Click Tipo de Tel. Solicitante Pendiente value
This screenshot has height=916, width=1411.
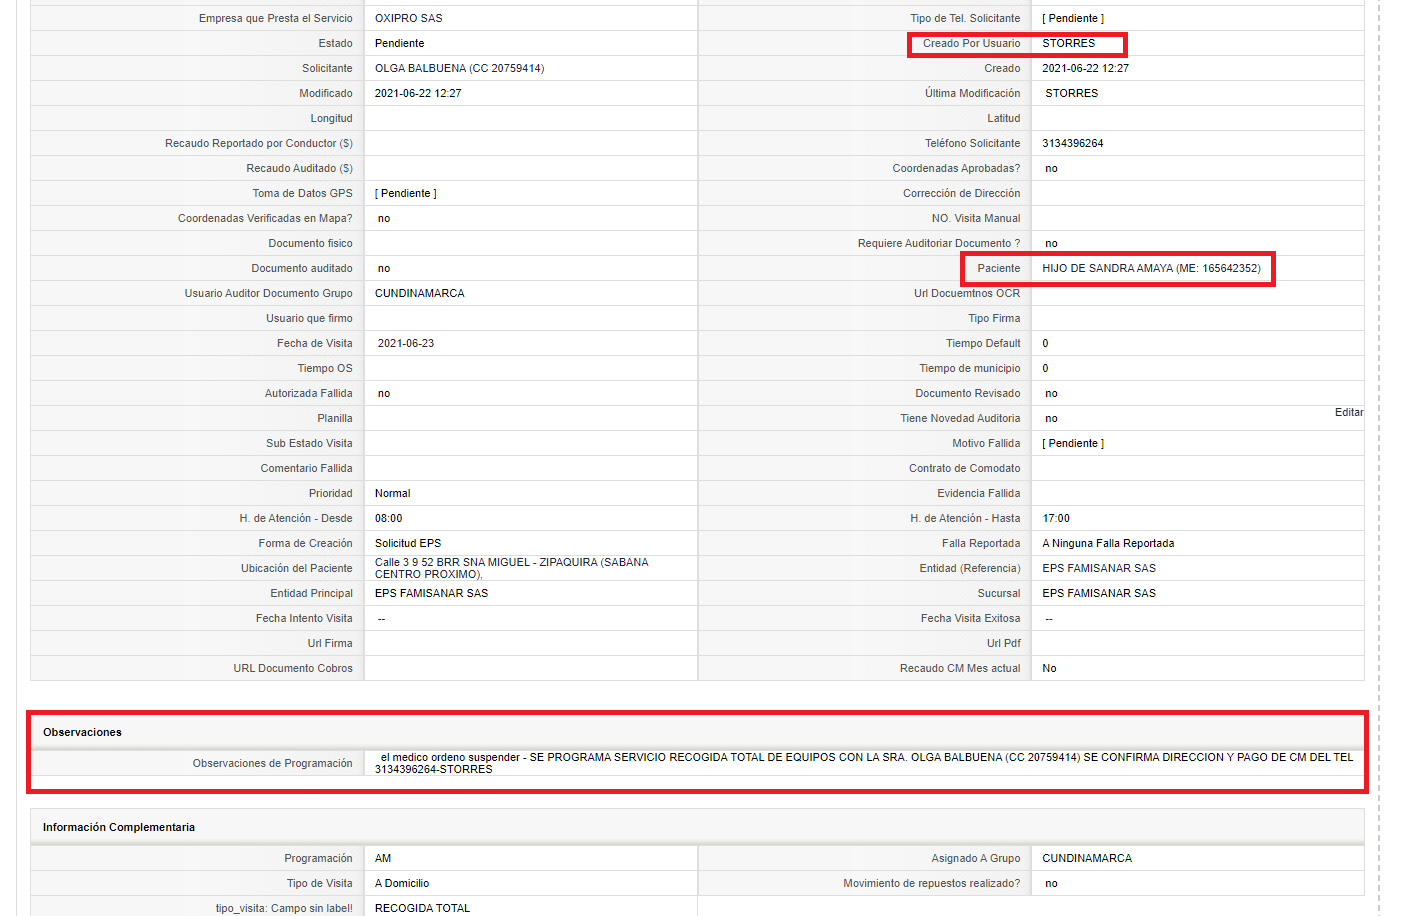point(1073,18)
